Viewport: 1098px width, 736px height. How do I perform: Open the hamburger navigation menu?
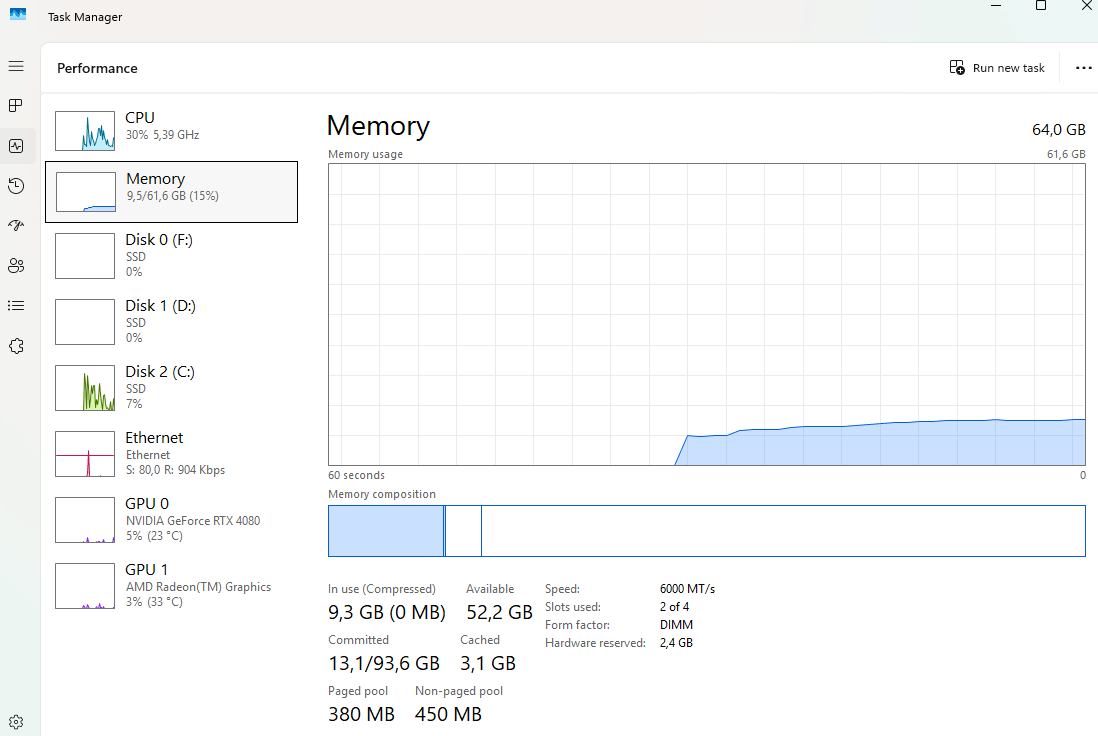pos(16,66)
